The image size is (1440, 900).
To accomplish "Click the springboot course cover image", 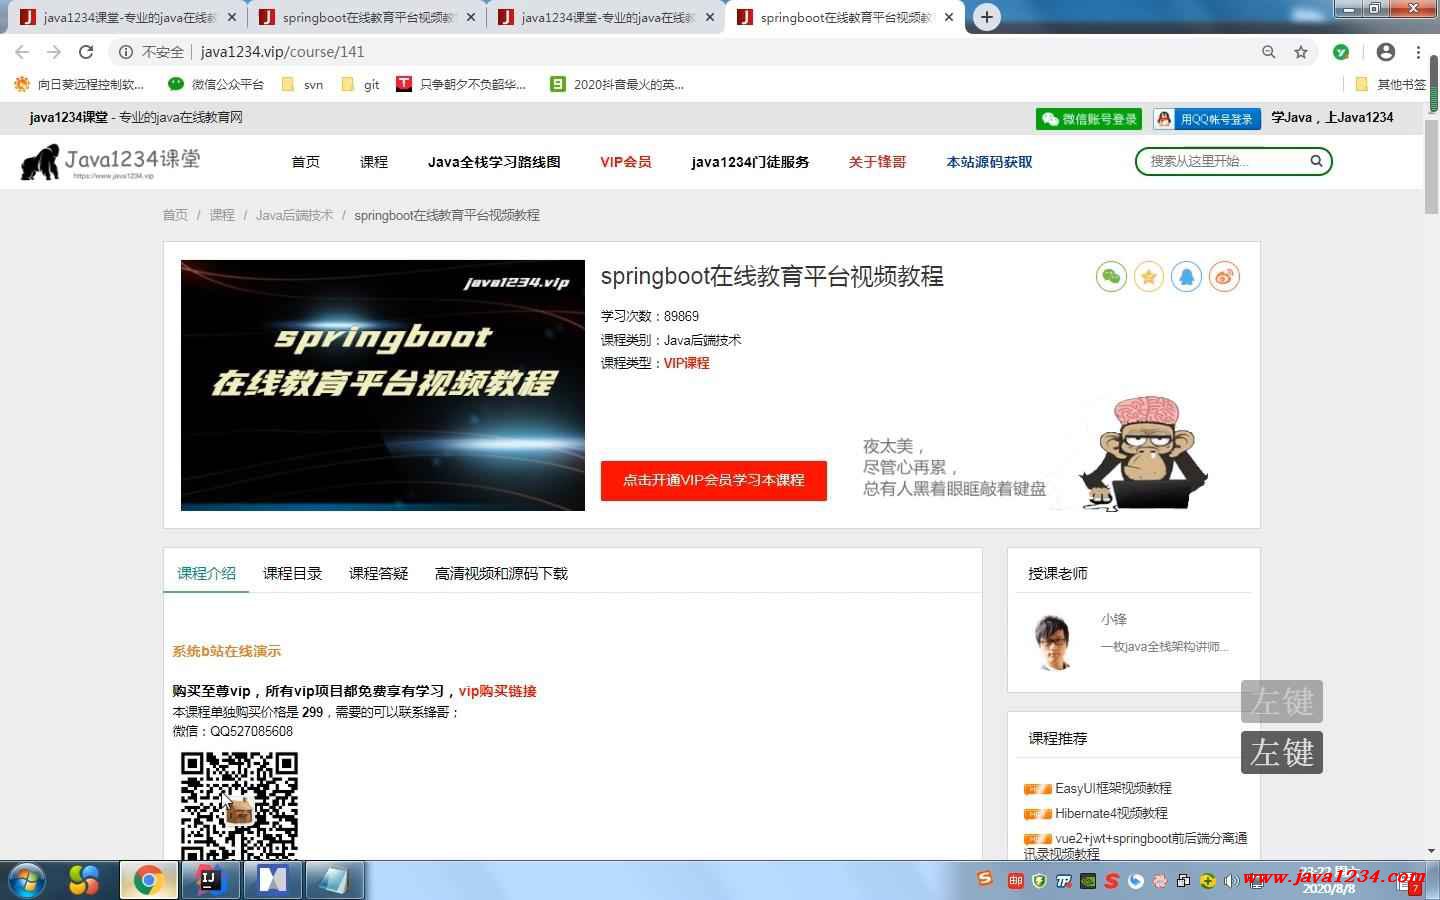I will (x=383, y=385).
